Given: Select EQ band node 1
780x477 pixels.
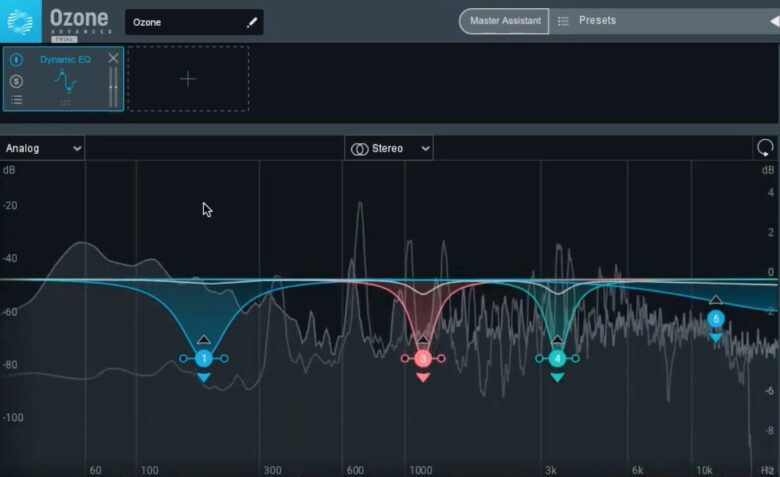Looking at the screenshot, I should 203,358.
